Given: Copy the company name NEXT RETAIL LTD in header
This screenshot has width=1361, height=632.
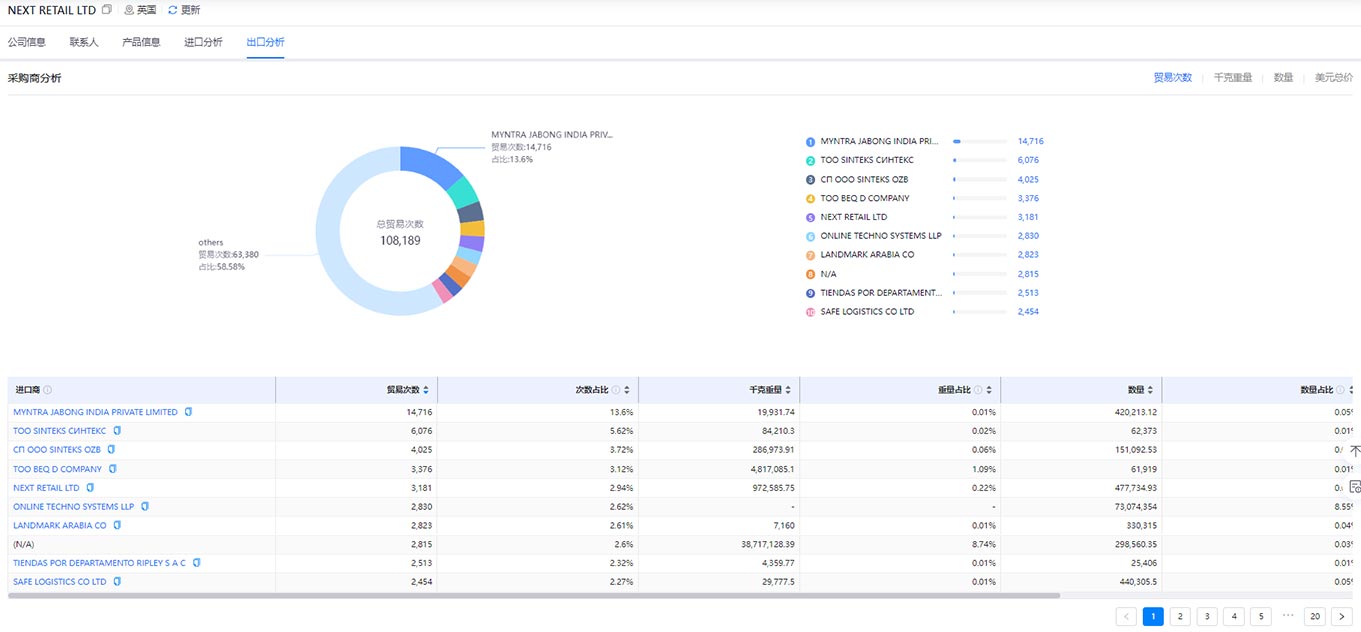Looking at the screenshot, I should tap(107, 10).
